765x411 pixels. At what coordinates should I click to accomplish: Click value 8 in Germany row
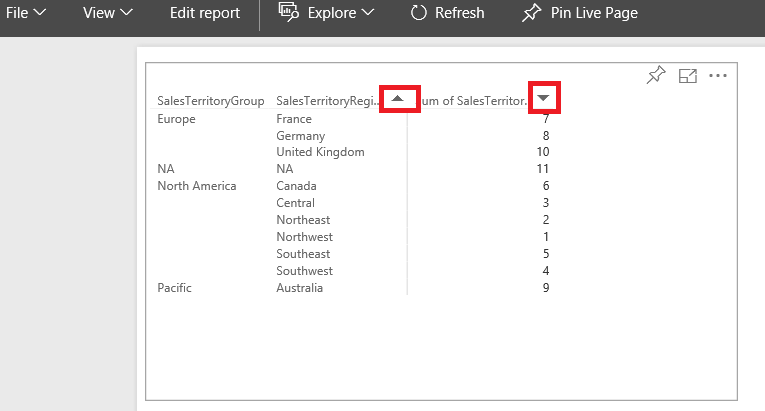(x=546, y=136)
